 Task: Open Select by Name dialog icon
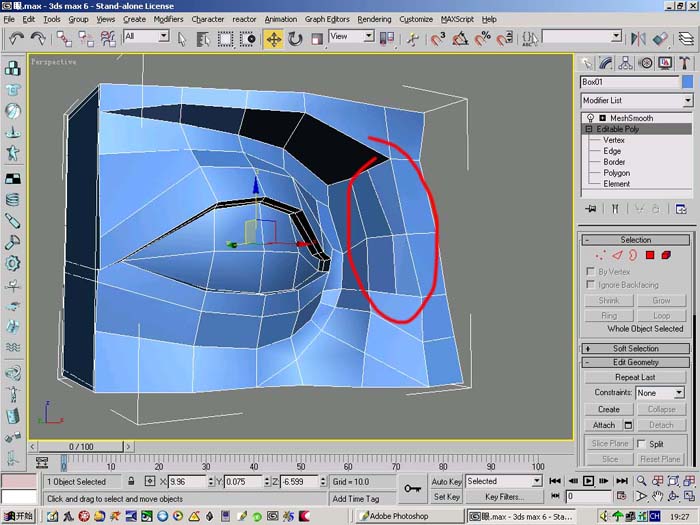point(203,39)
